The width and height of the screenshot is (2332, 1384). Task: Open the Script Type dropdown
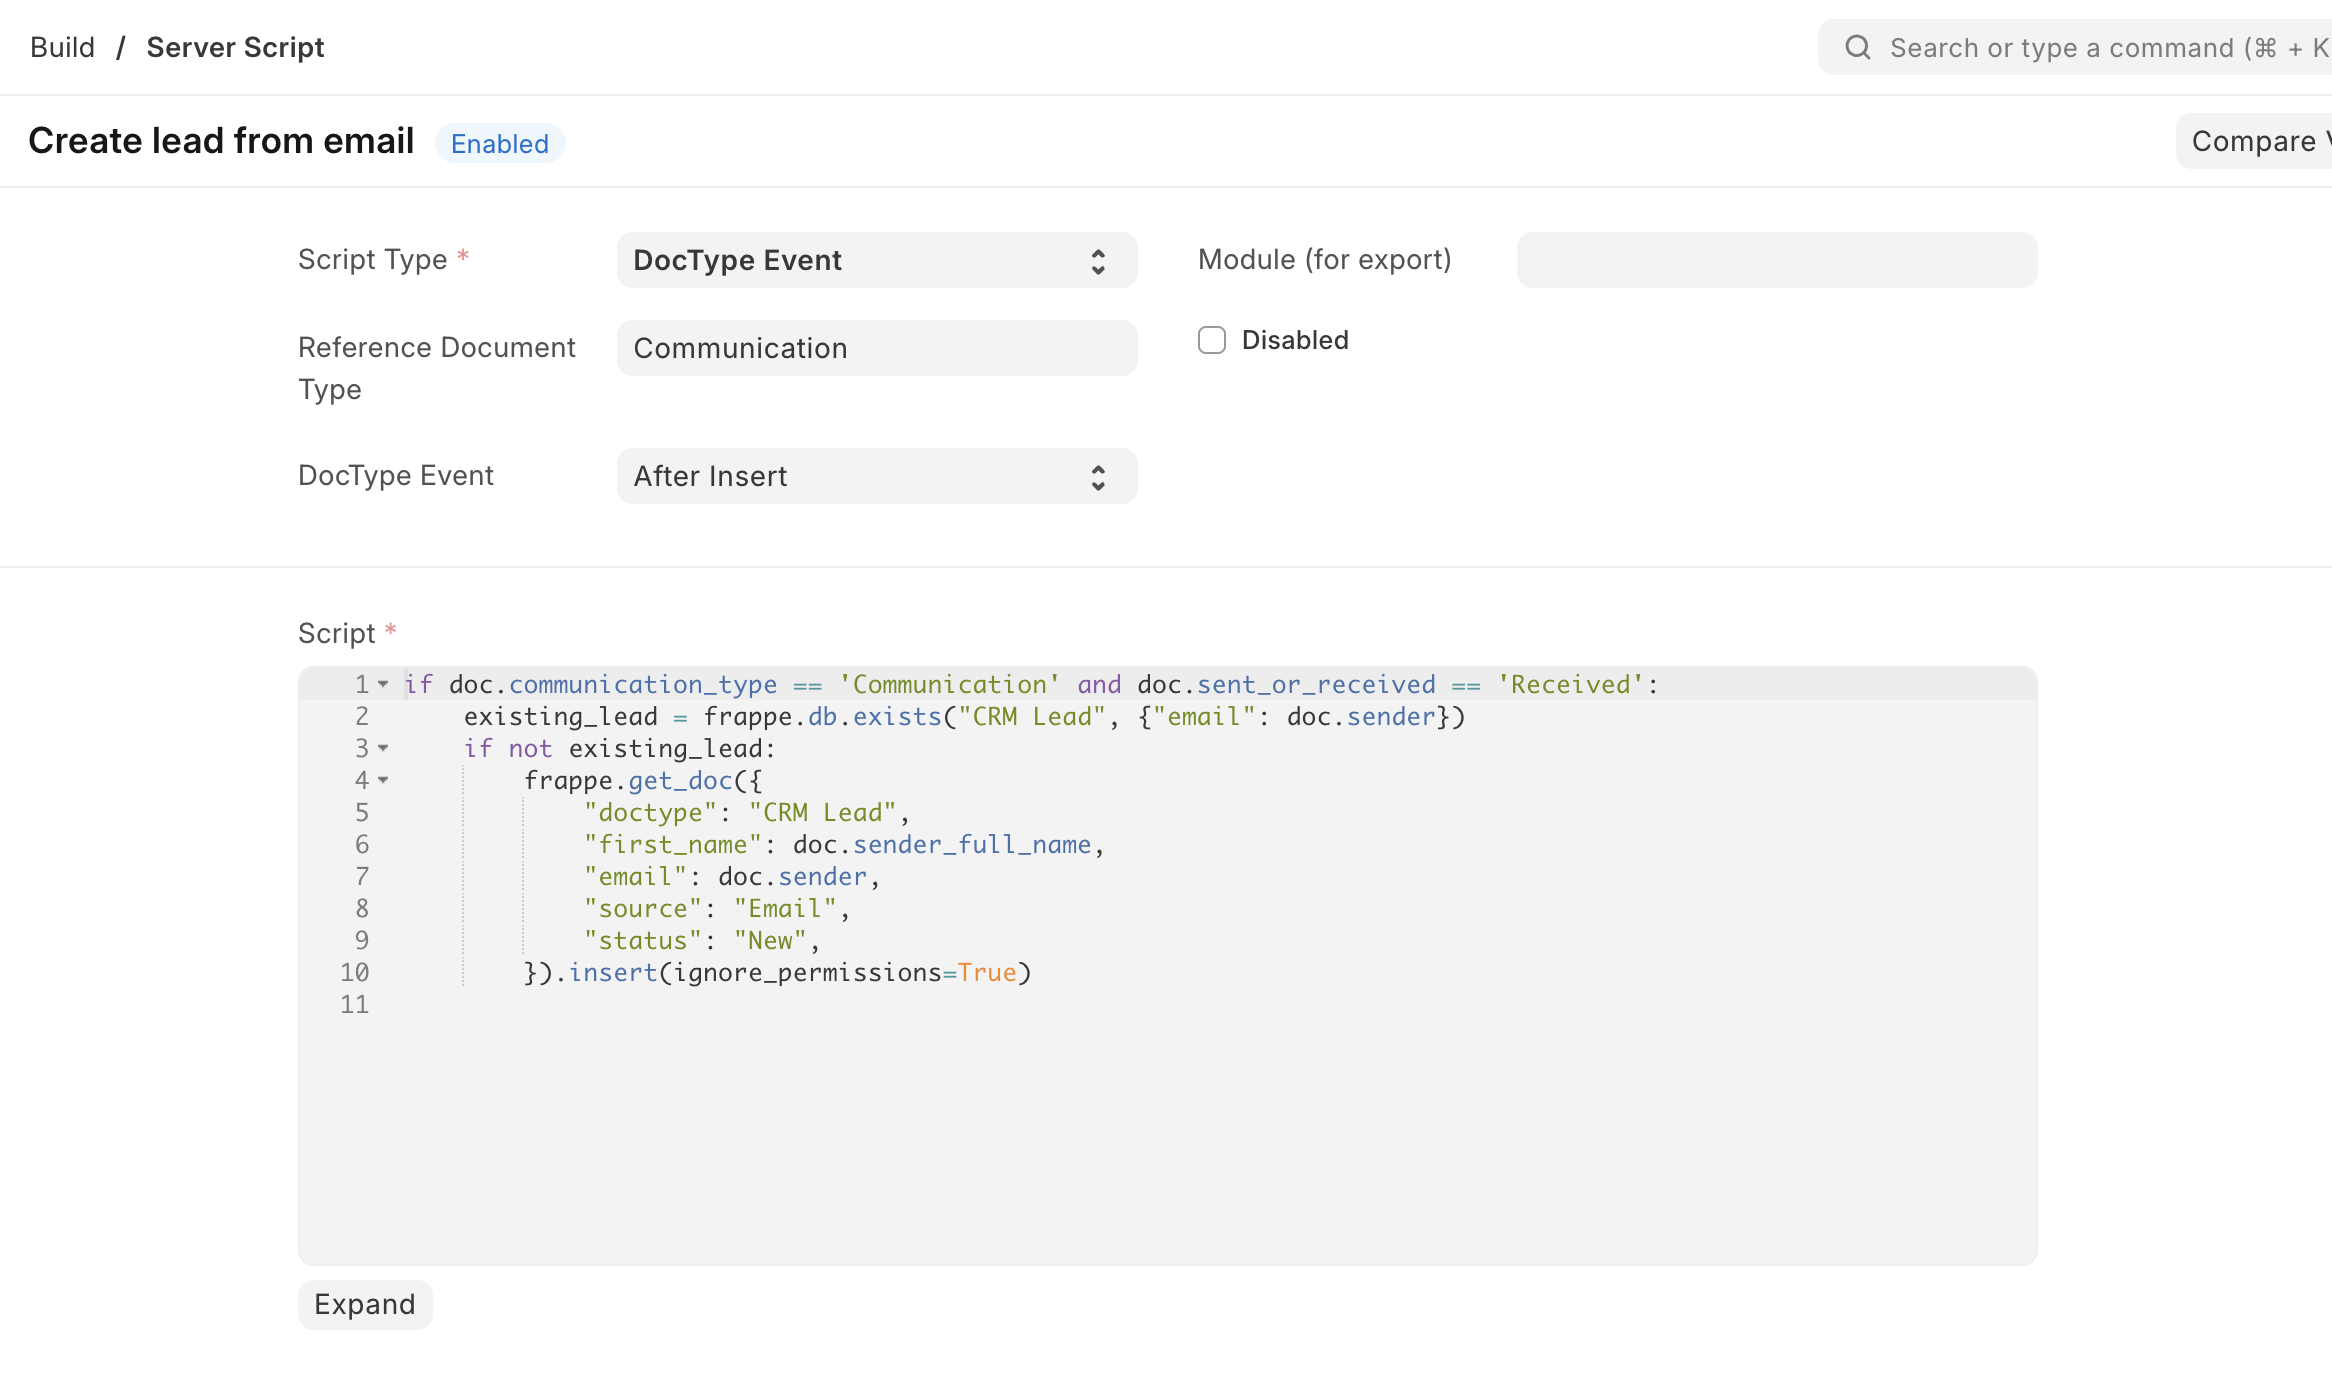[x=860, y=261]
